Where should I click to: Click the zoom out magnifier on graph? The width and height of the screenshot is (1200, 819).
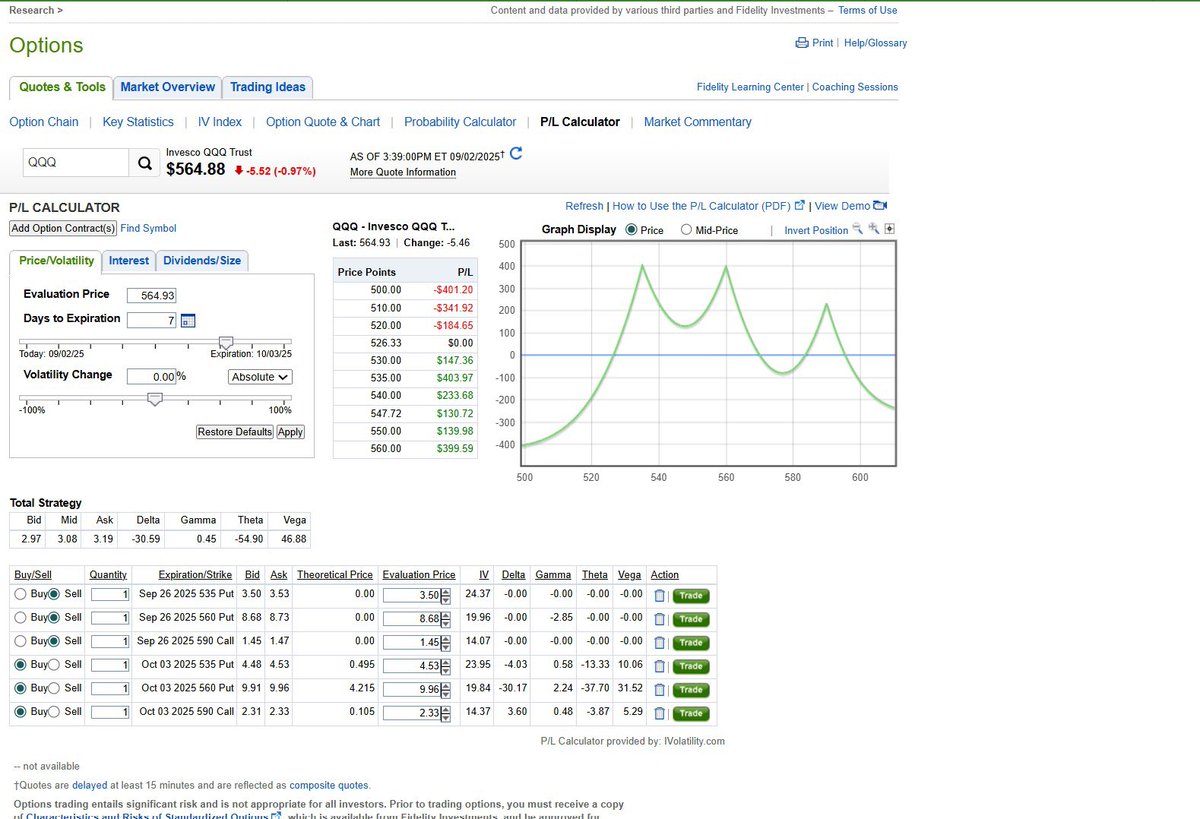857,229
